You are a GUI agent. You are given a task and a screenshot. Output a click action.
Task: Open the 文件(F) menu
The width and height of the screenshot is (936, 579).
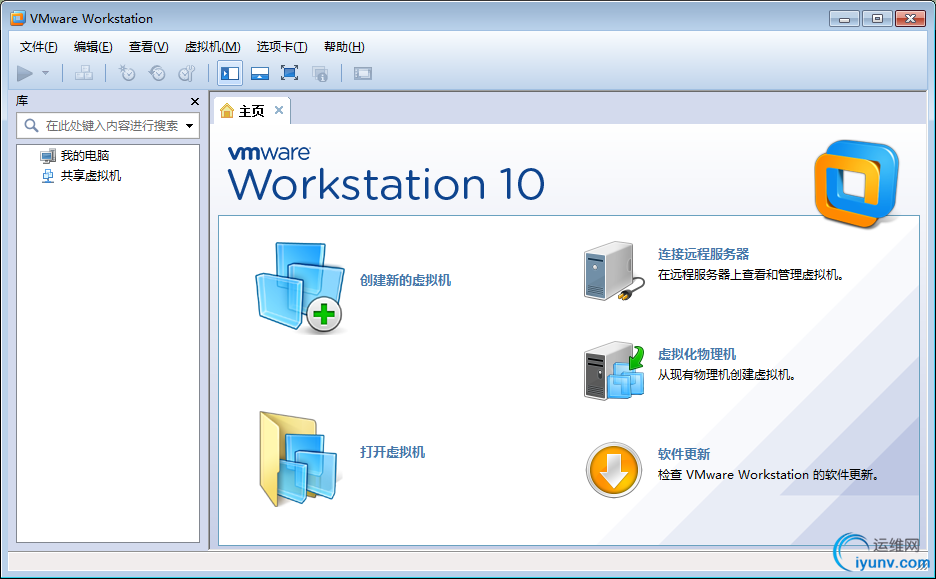(x=38, y=47)
